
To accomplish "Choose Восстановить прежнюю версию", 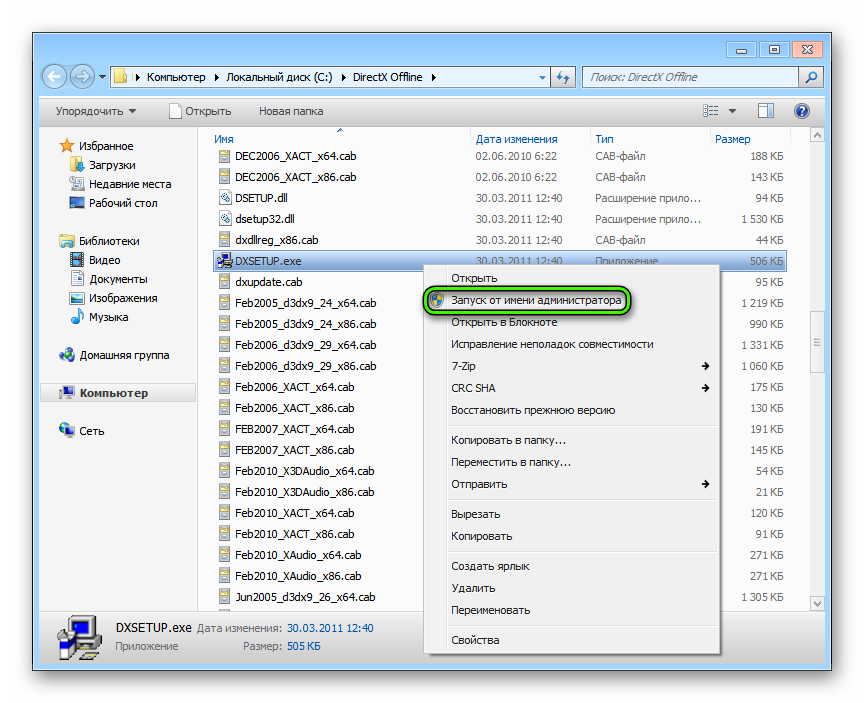I will 571,410.
